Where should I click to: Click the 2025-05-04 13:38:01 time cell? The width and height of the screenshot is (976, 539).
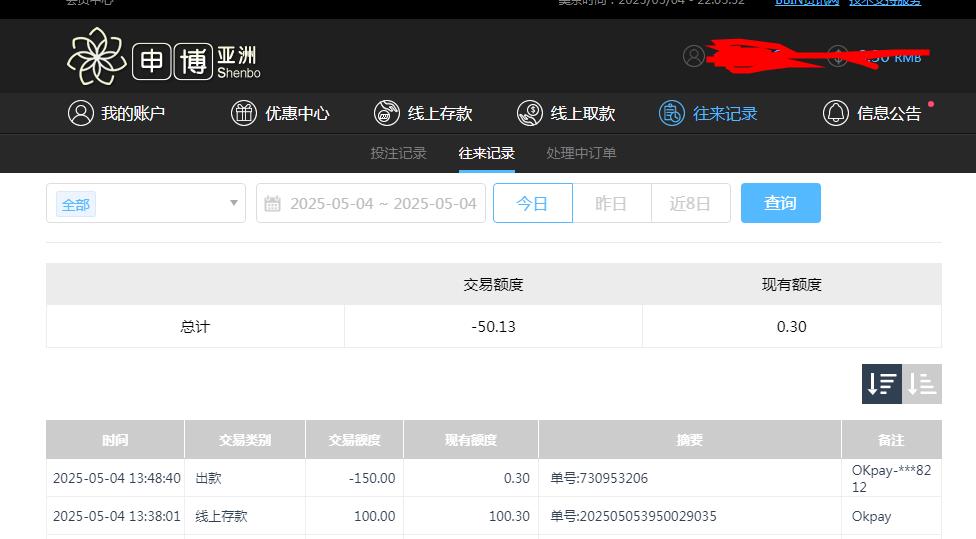pos(116,516)
